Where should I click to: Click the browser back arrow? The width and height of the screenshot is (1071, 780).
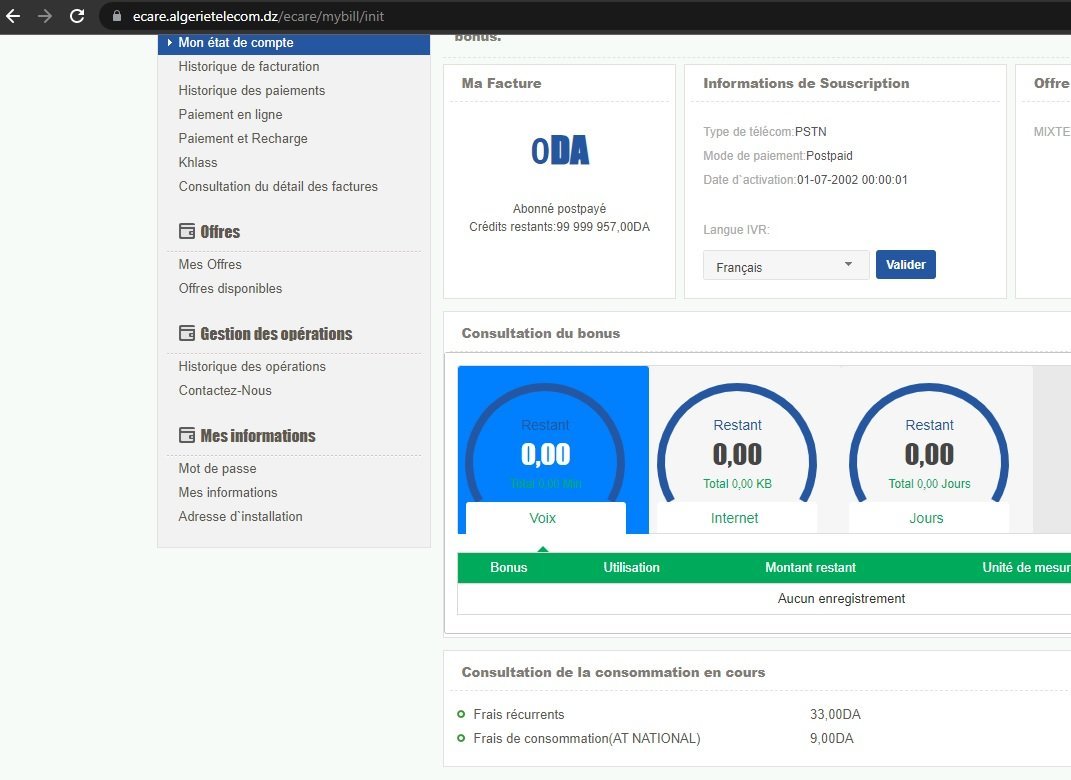pyautogui.click(x=13, y=16)
